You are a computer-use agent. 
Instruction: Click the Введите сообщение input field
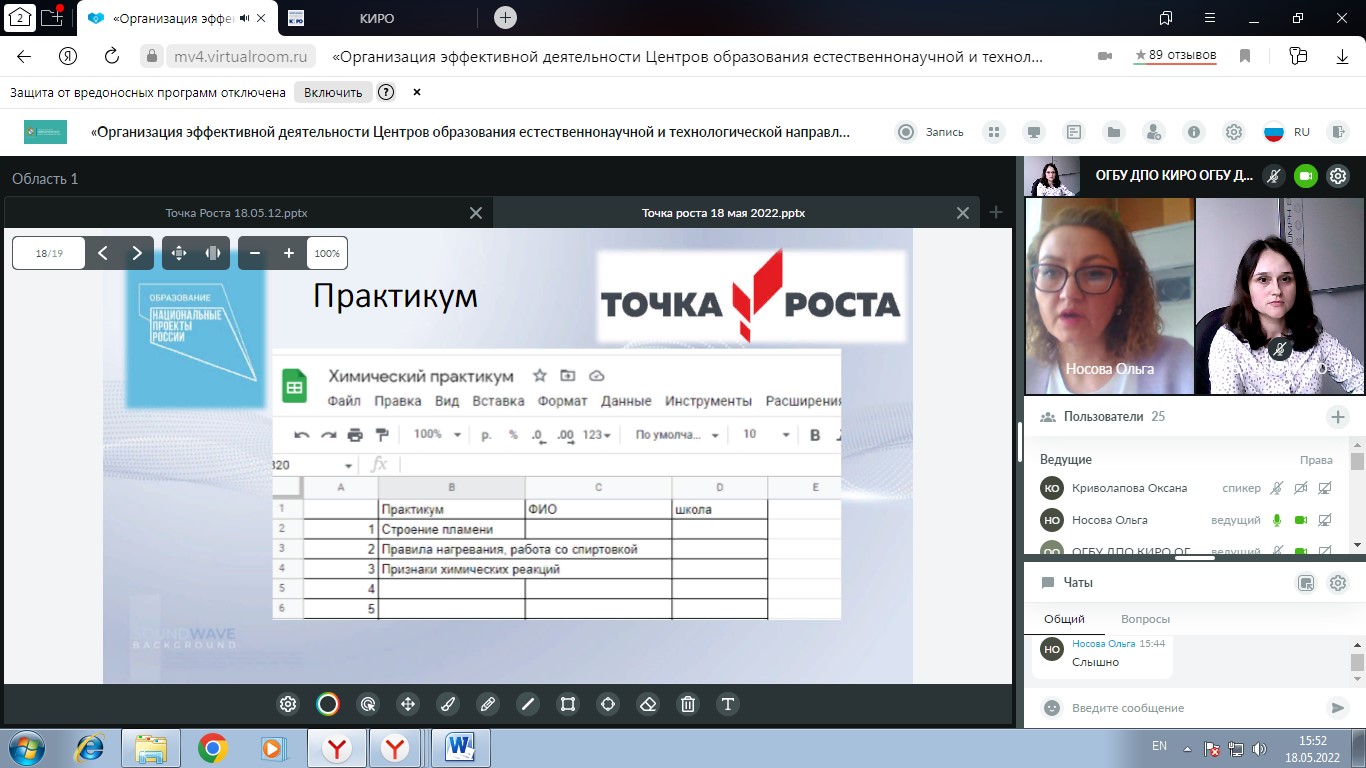click(x=1193, y=708)
